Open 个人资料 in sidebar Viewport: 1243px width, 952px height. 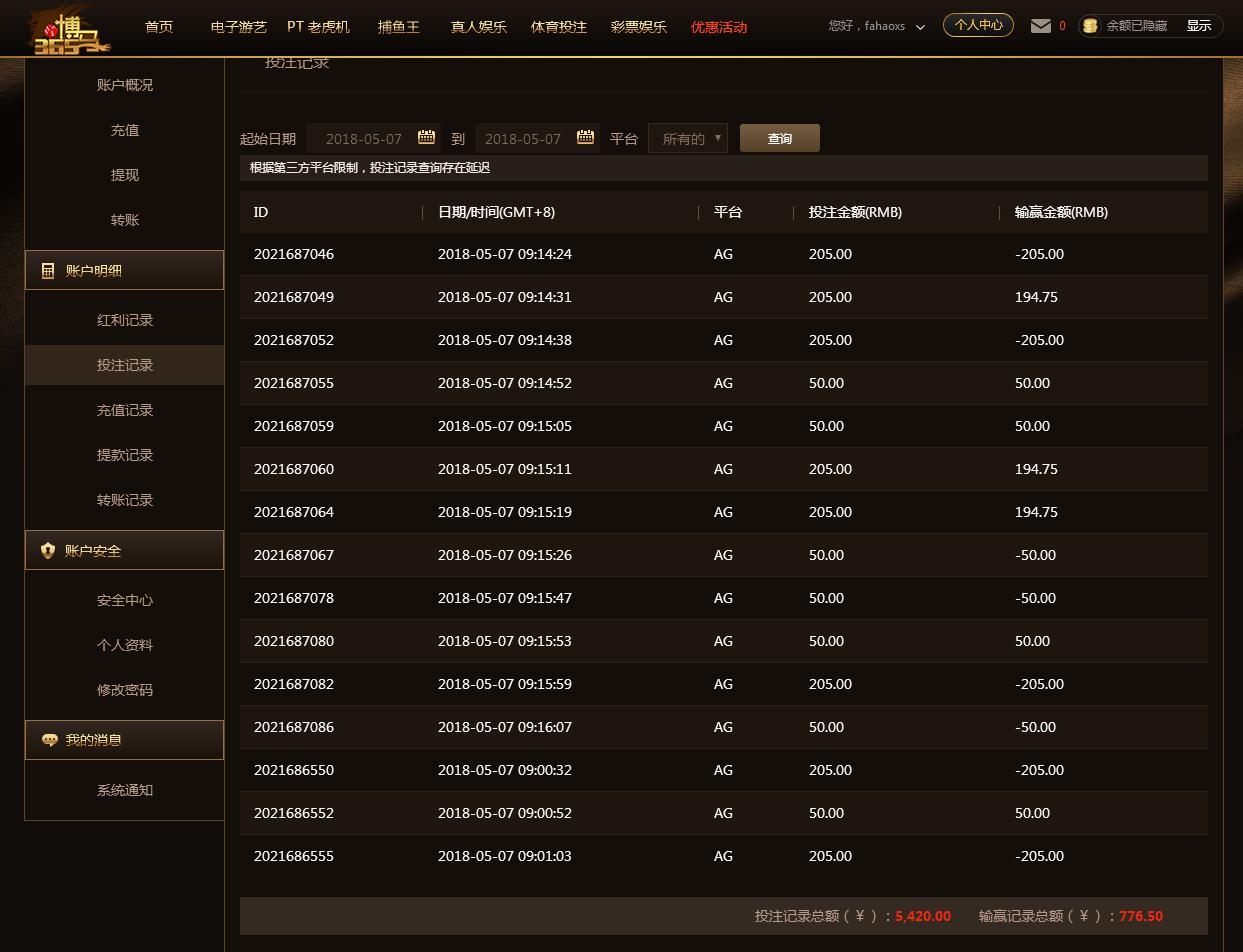point(125,645)
